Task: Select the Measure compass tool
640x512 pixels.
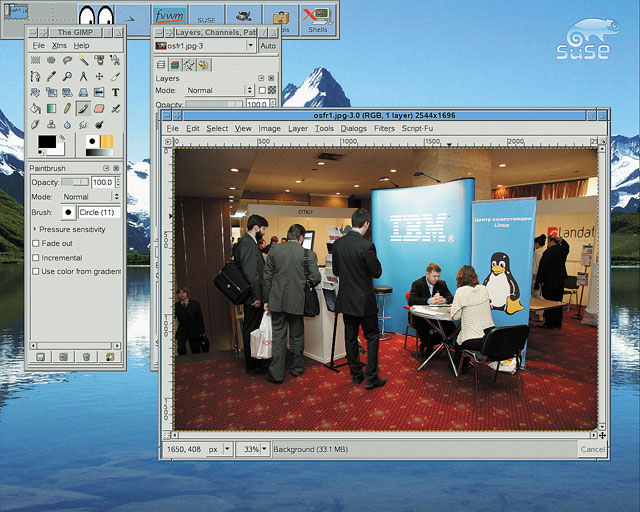Action: pos(83,76)
